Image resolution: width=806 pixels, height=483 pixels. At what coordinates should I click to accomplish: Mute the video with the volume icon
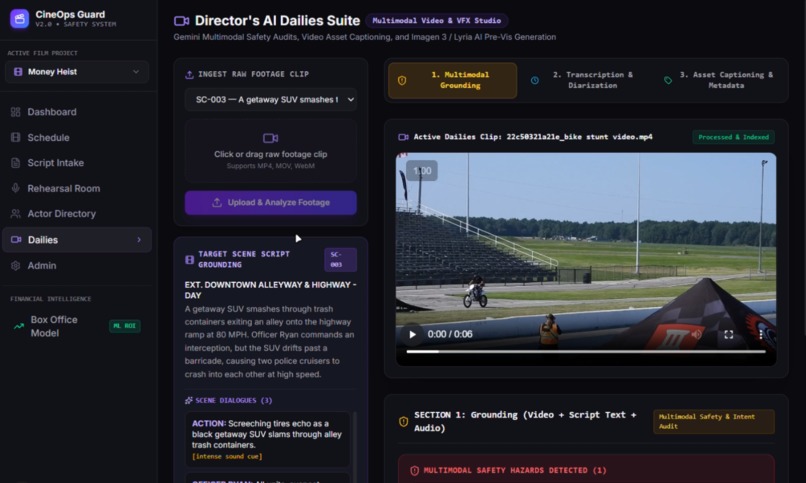(x=697, y=334)
